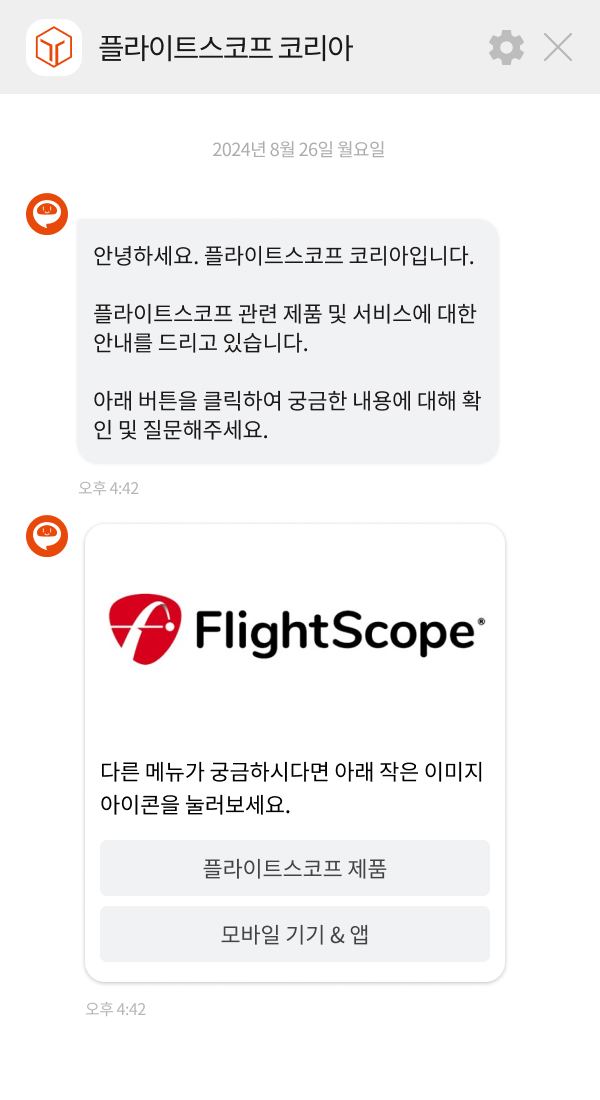Click the paragraph about 제품 및 서비스 안내
This screenshot has height=1100, width=600.
pyautogui.click(x=285, y=328)
